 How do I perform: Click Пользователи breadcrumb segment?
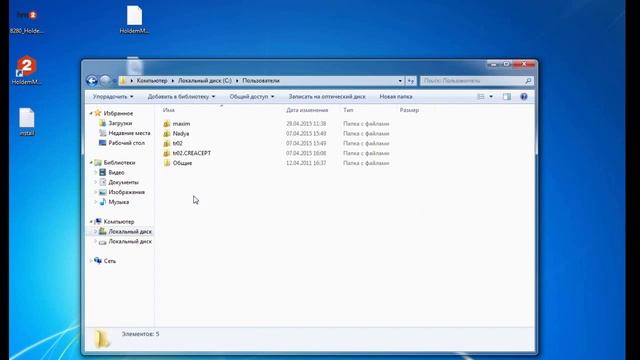261,81
